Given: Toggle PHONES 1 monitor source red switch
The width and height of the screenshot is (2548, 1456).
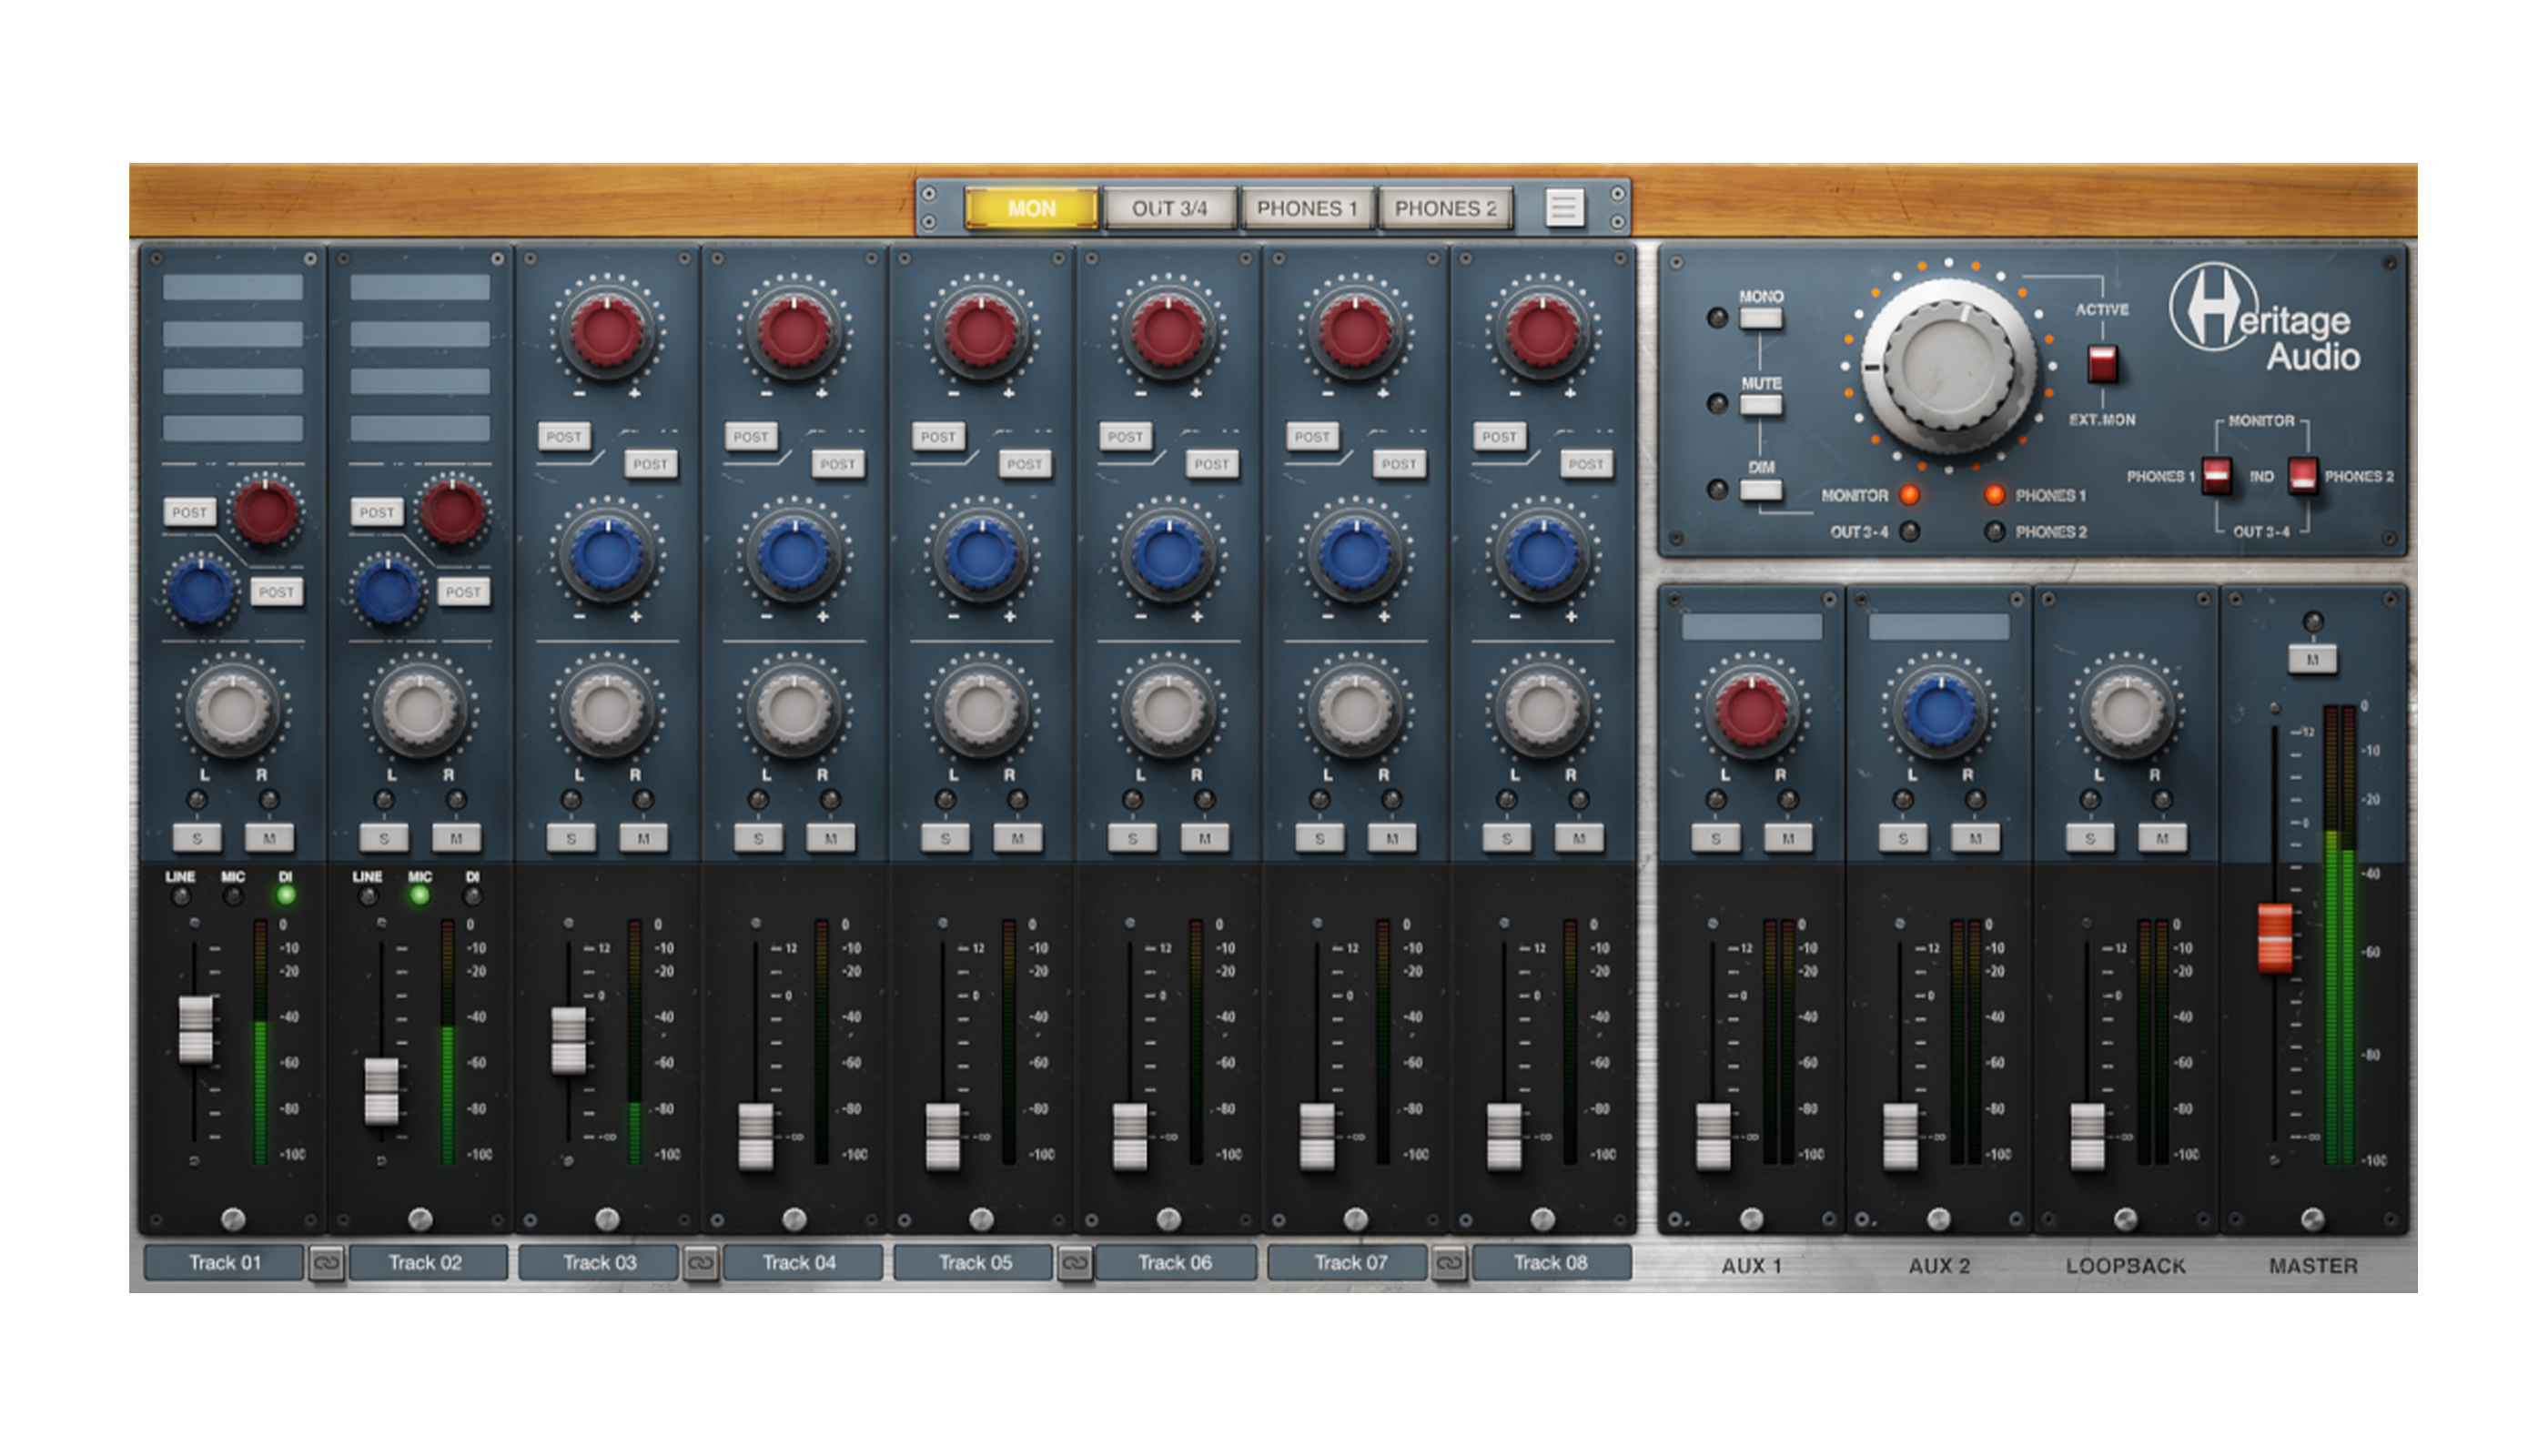Looking at the screenshot, I should tap(2216, 475).
